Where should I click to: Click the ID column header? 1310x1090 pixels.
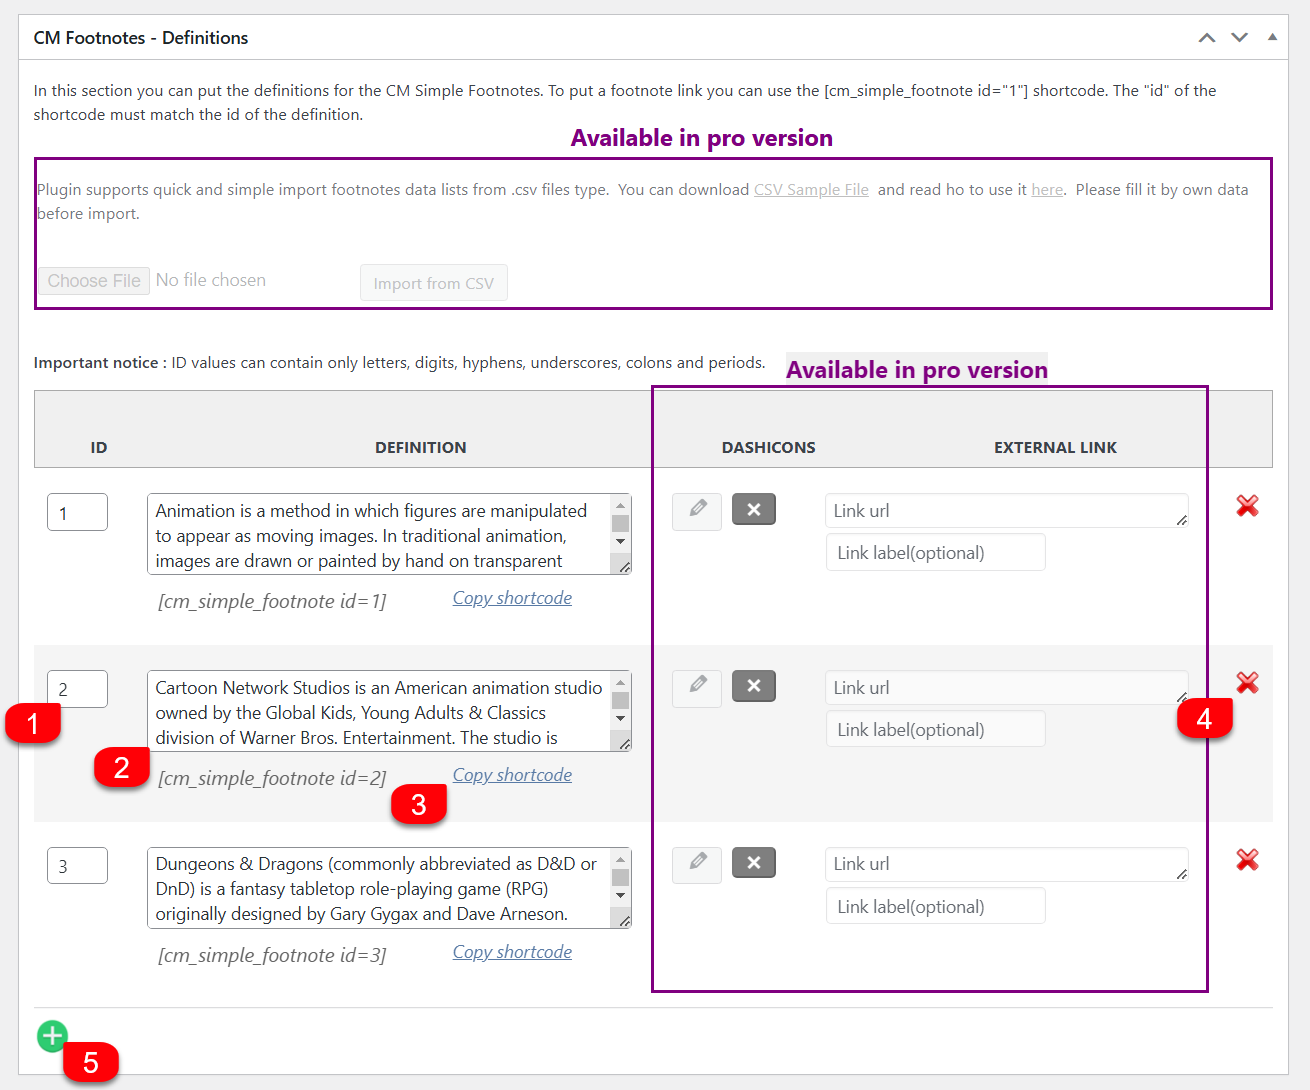point(99,448)
